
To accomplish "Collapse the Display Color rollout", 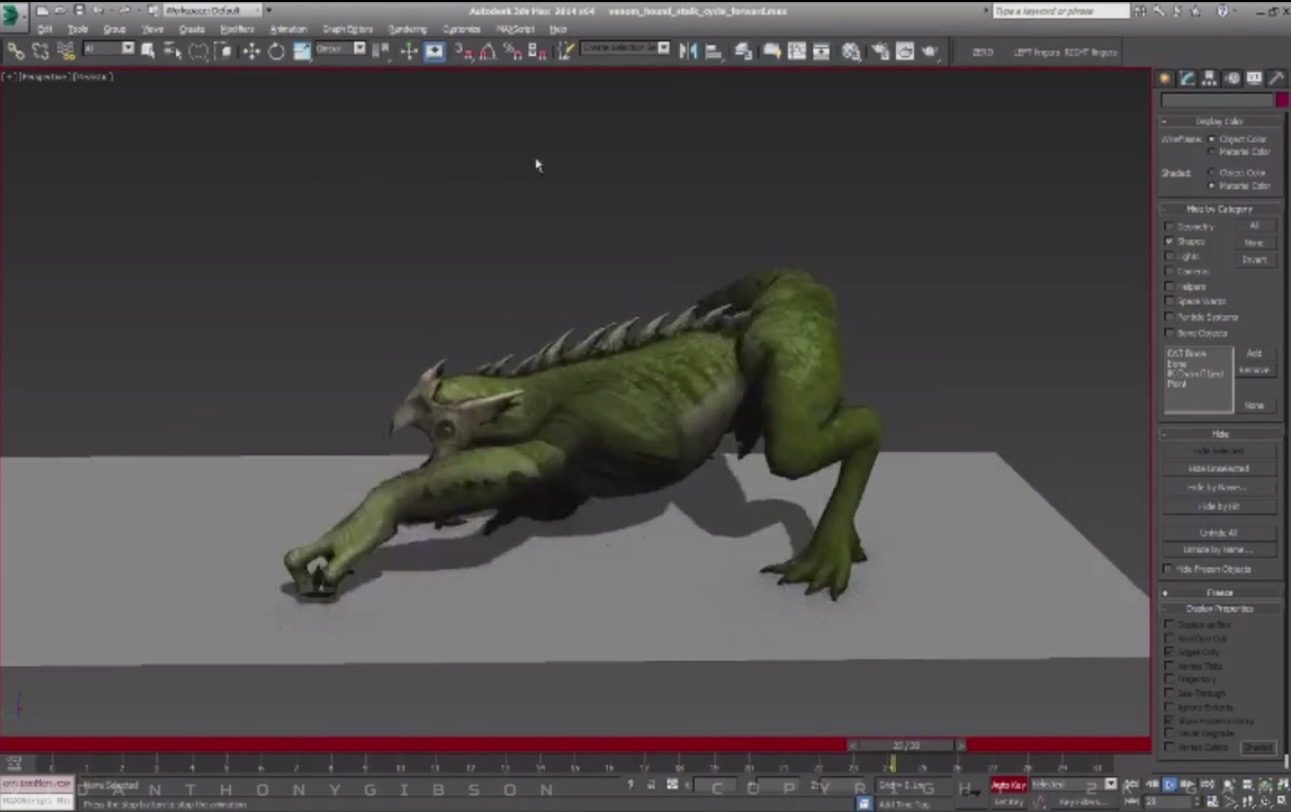I will click(x=1219, y=121).
